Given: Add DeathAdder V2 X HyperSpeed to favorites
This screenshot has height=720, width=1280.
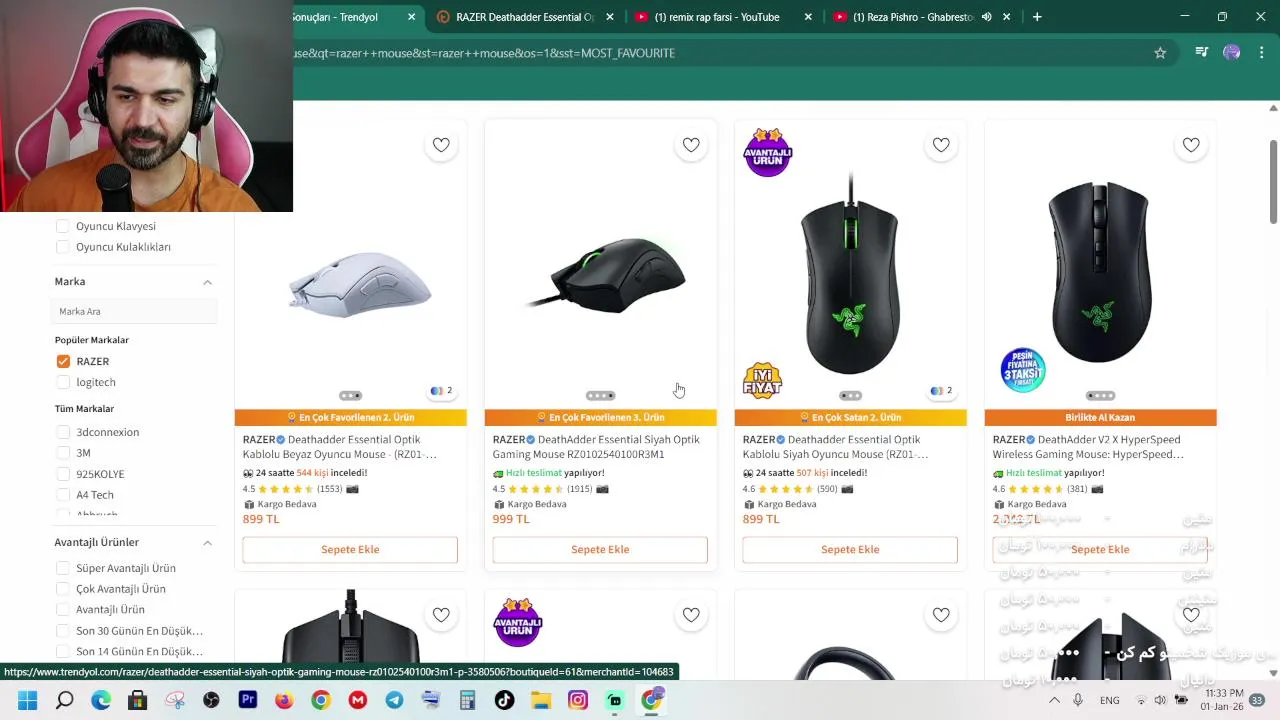Looking at the screenshot, I should point(1191,145).
